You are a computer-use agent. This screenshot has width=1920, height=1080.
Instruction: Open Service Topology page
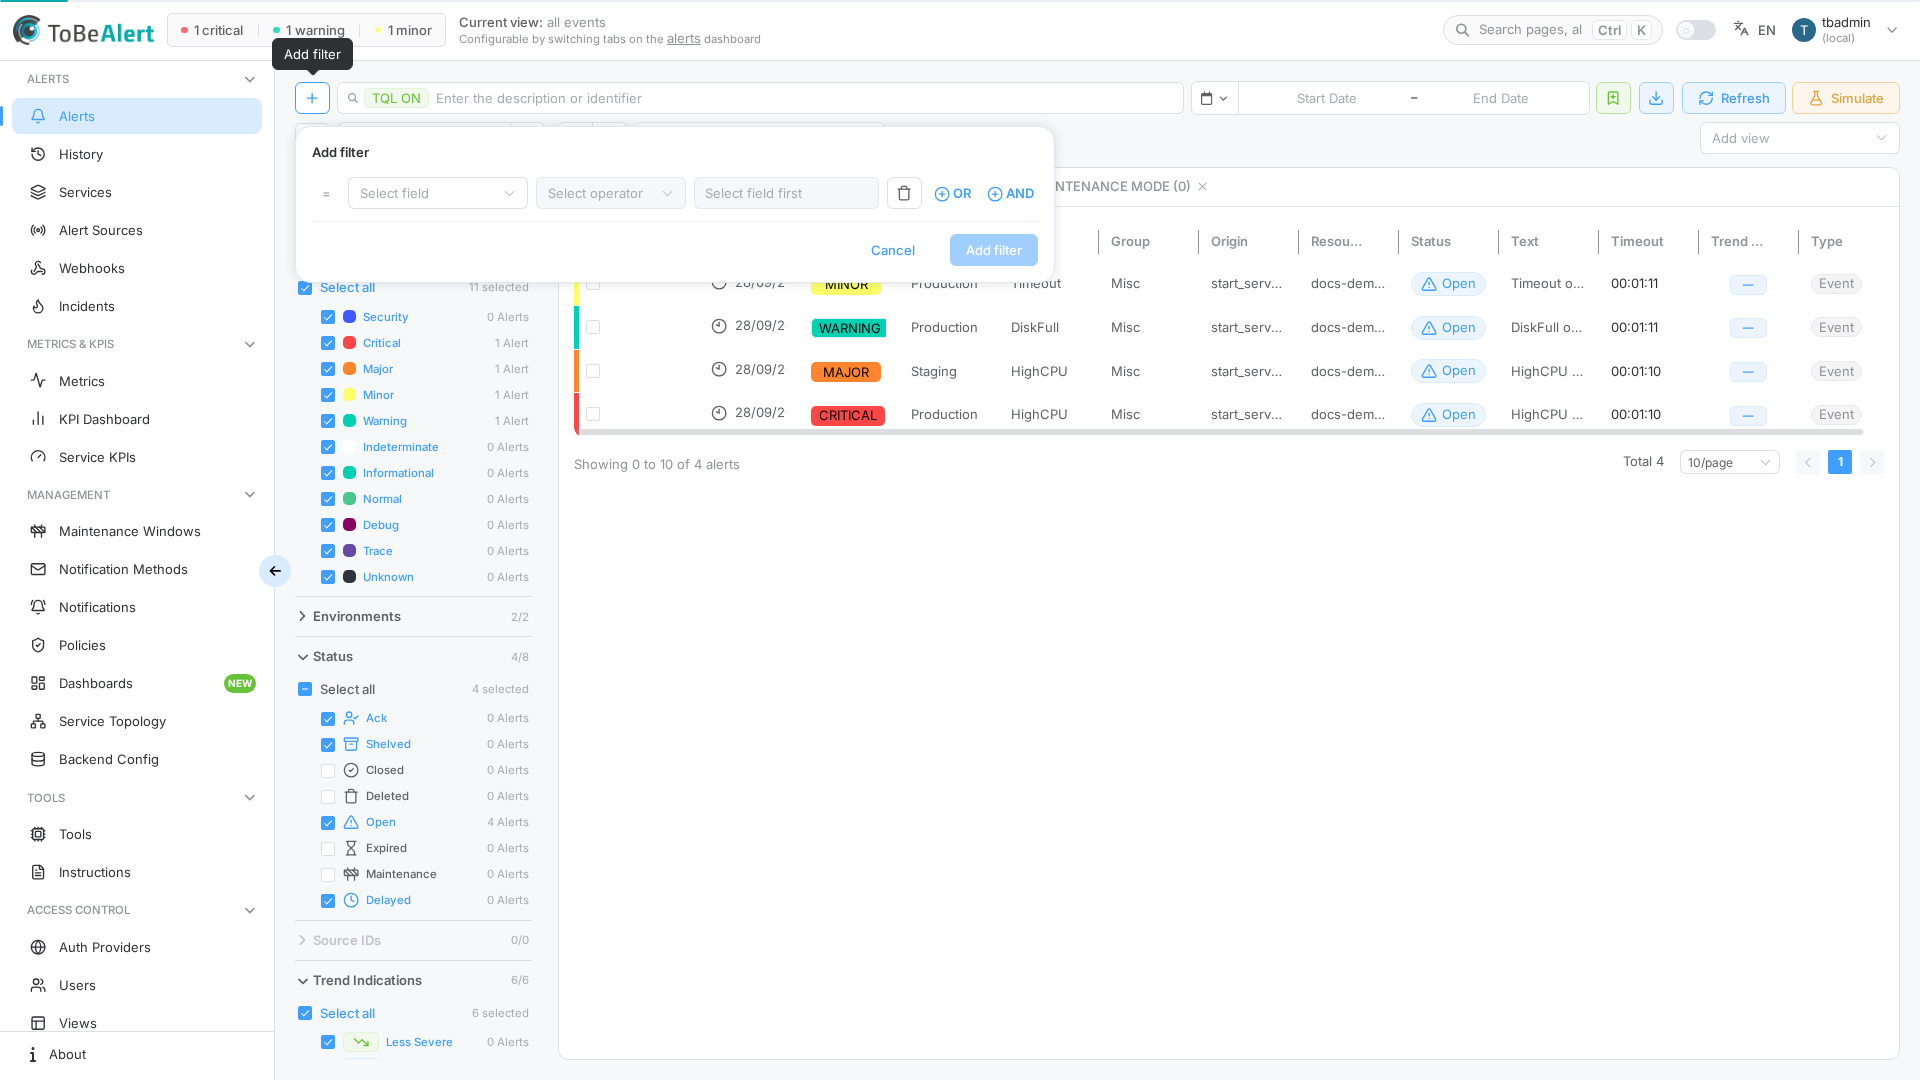(x=137, y=721)
